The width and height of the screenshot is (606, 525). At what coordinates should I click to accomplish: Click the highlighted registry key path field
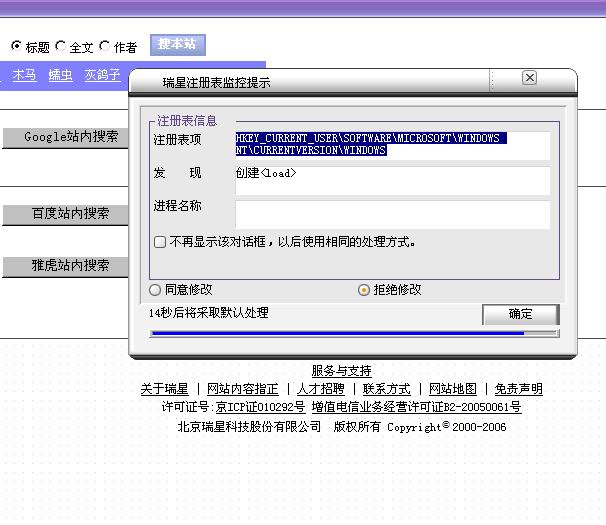(392, 145)
